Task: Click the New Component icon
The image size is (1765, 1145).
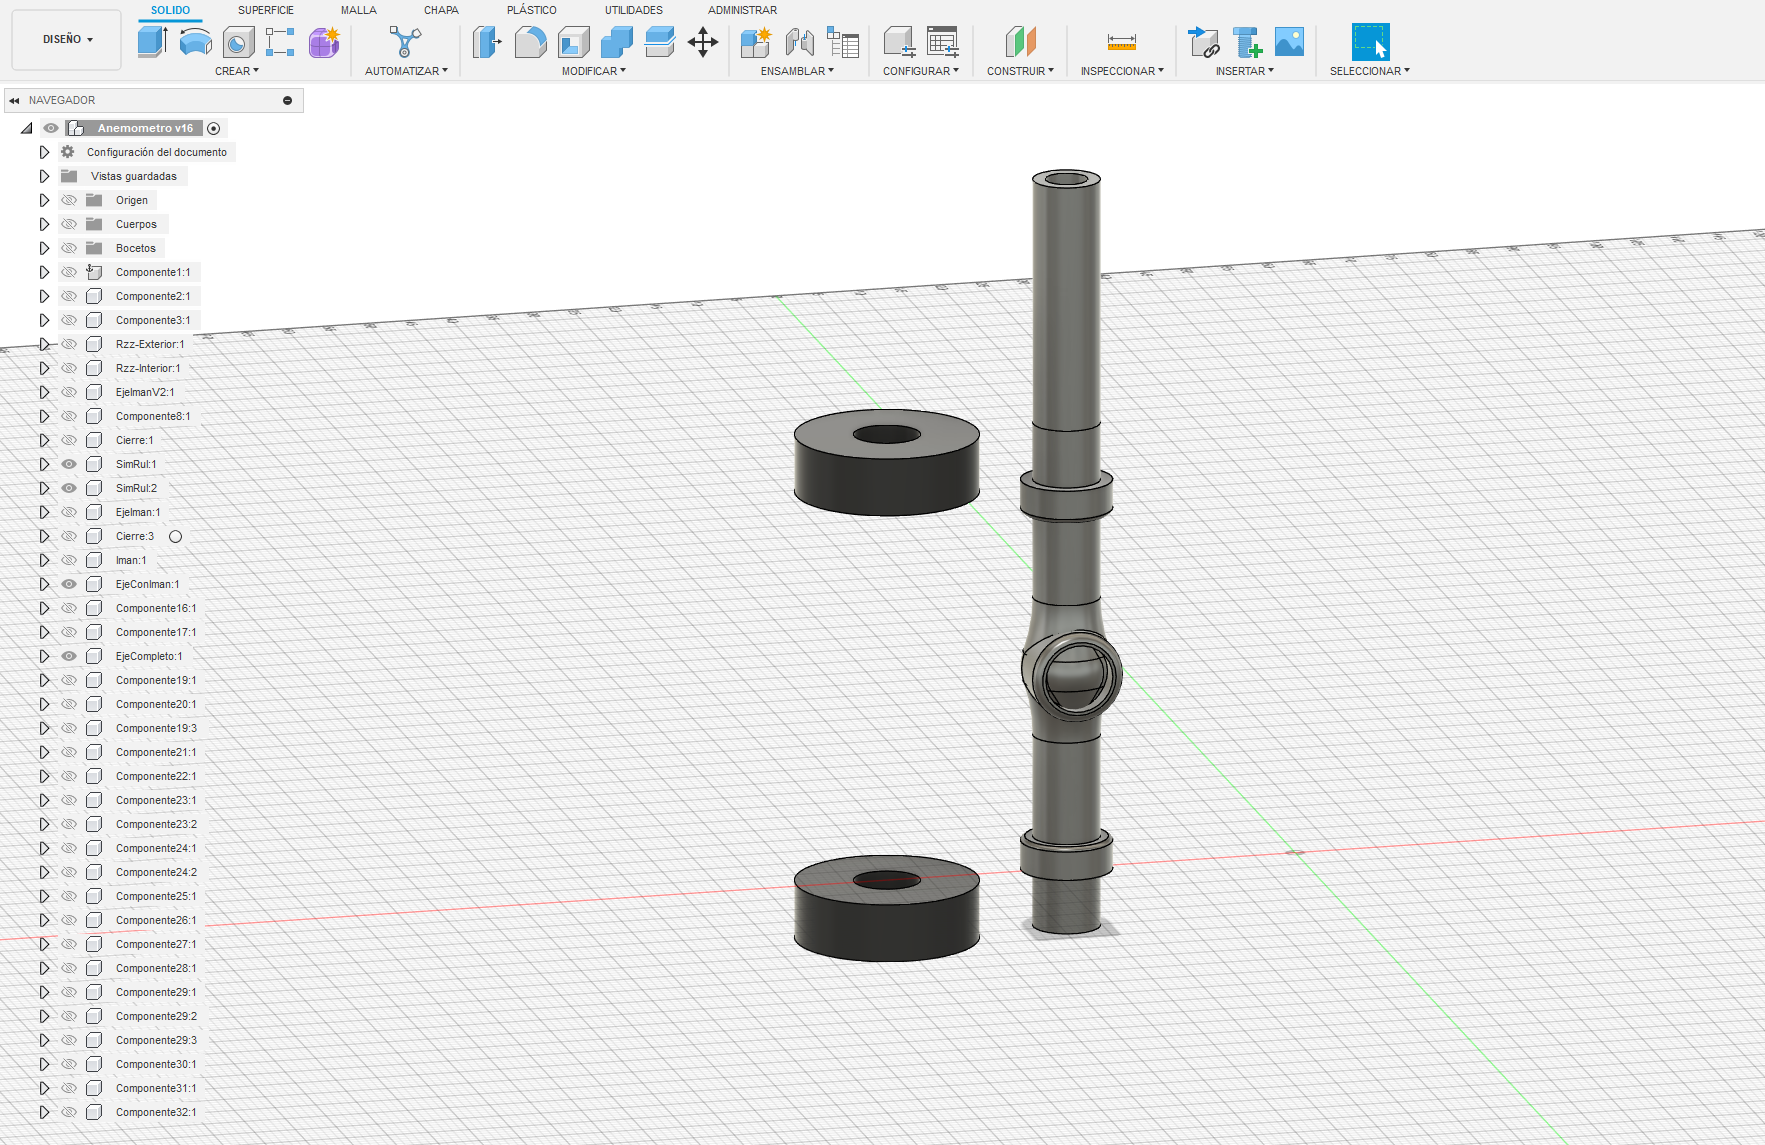Action: click(x=756, y=42)
